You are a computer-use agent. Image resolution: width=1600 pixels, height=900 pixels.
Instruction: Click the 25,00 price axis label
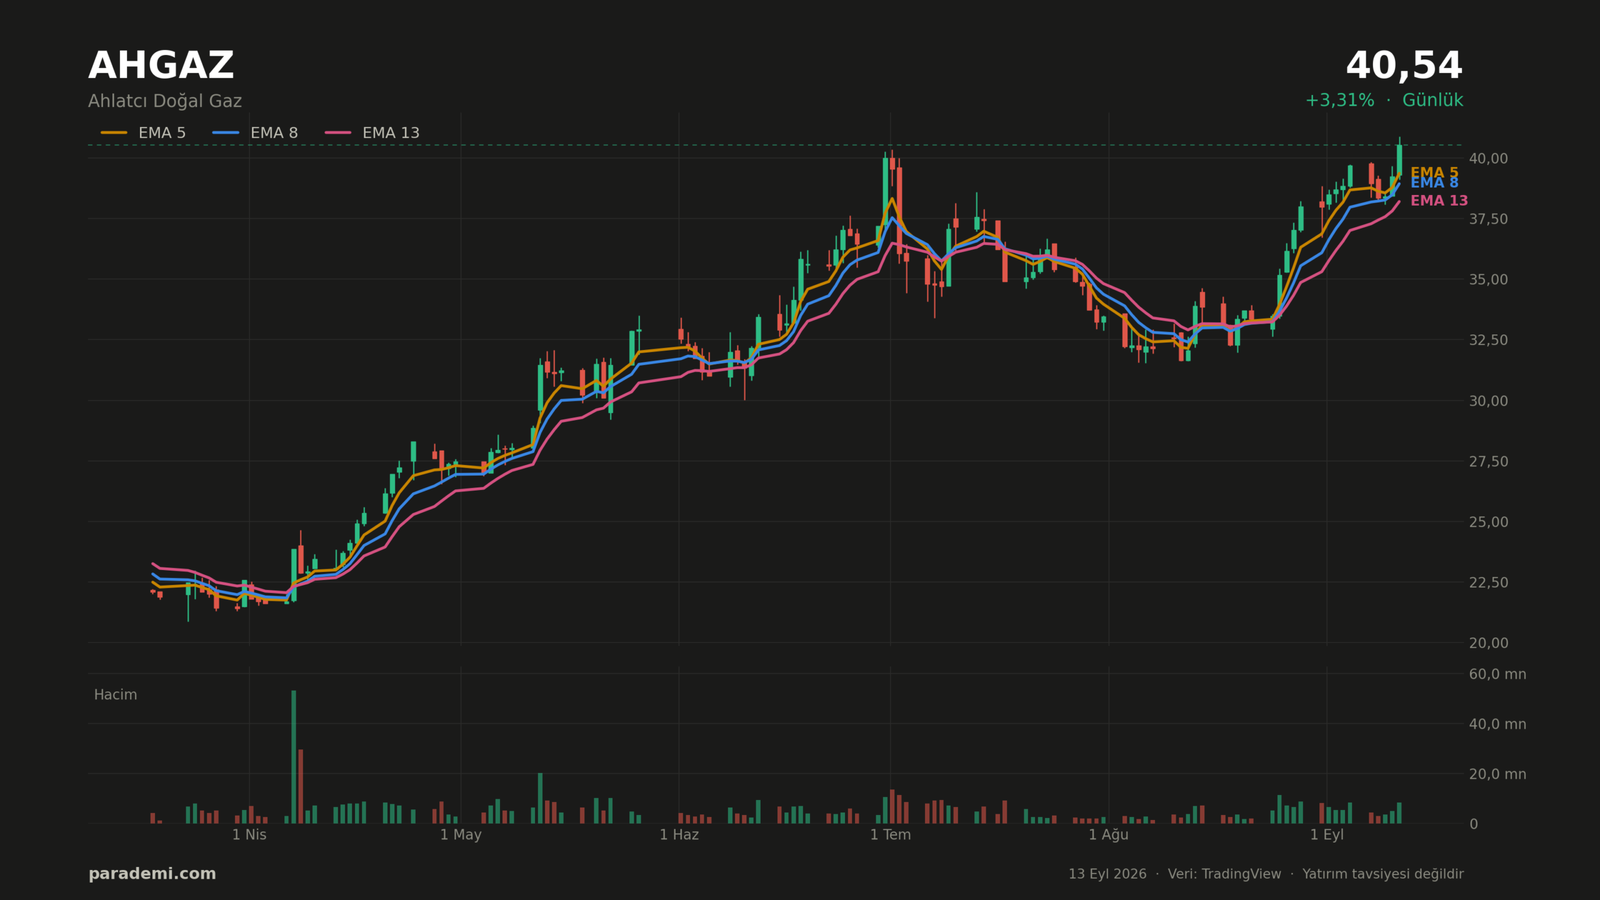tap(1488, 522)
